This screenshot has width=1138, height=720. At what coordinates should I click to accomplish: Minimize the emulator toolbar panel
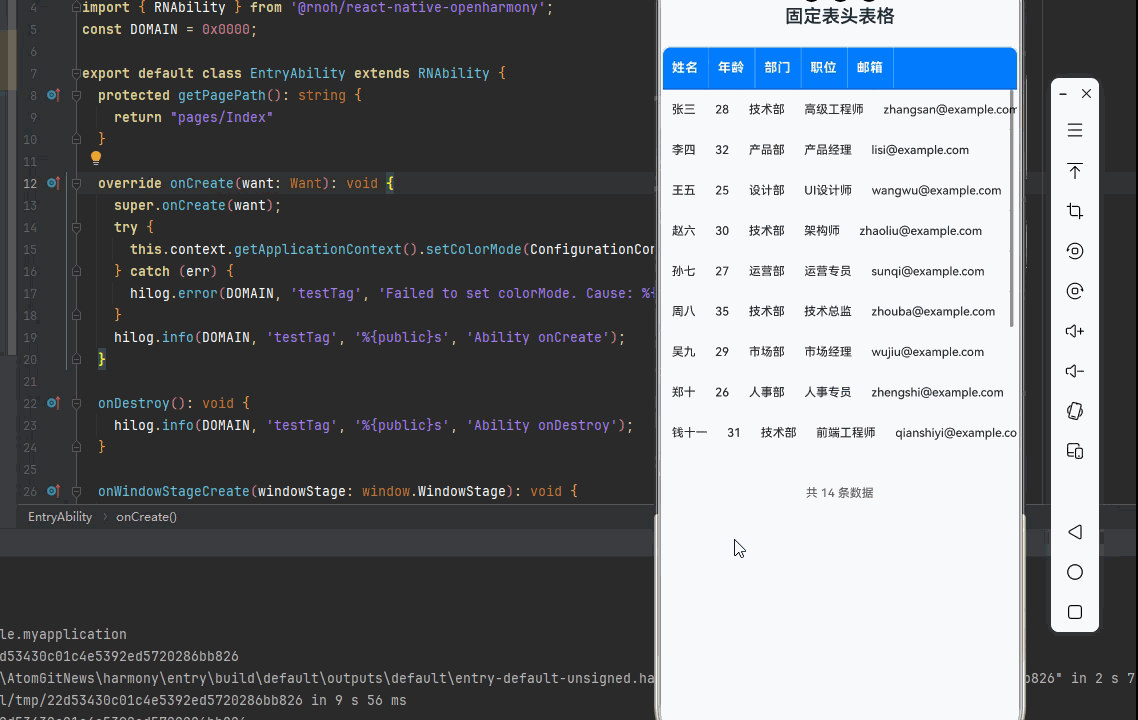click(1063, 94)
